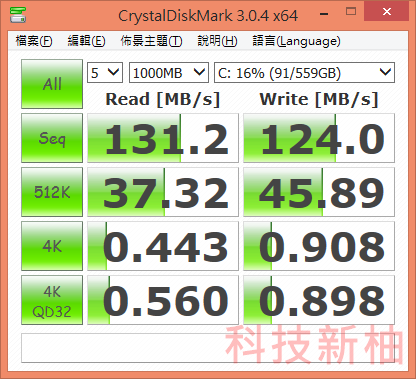Open the 檔案(F) menu
The height and width of the screenshot is (379, 416).
pos(34,41)
